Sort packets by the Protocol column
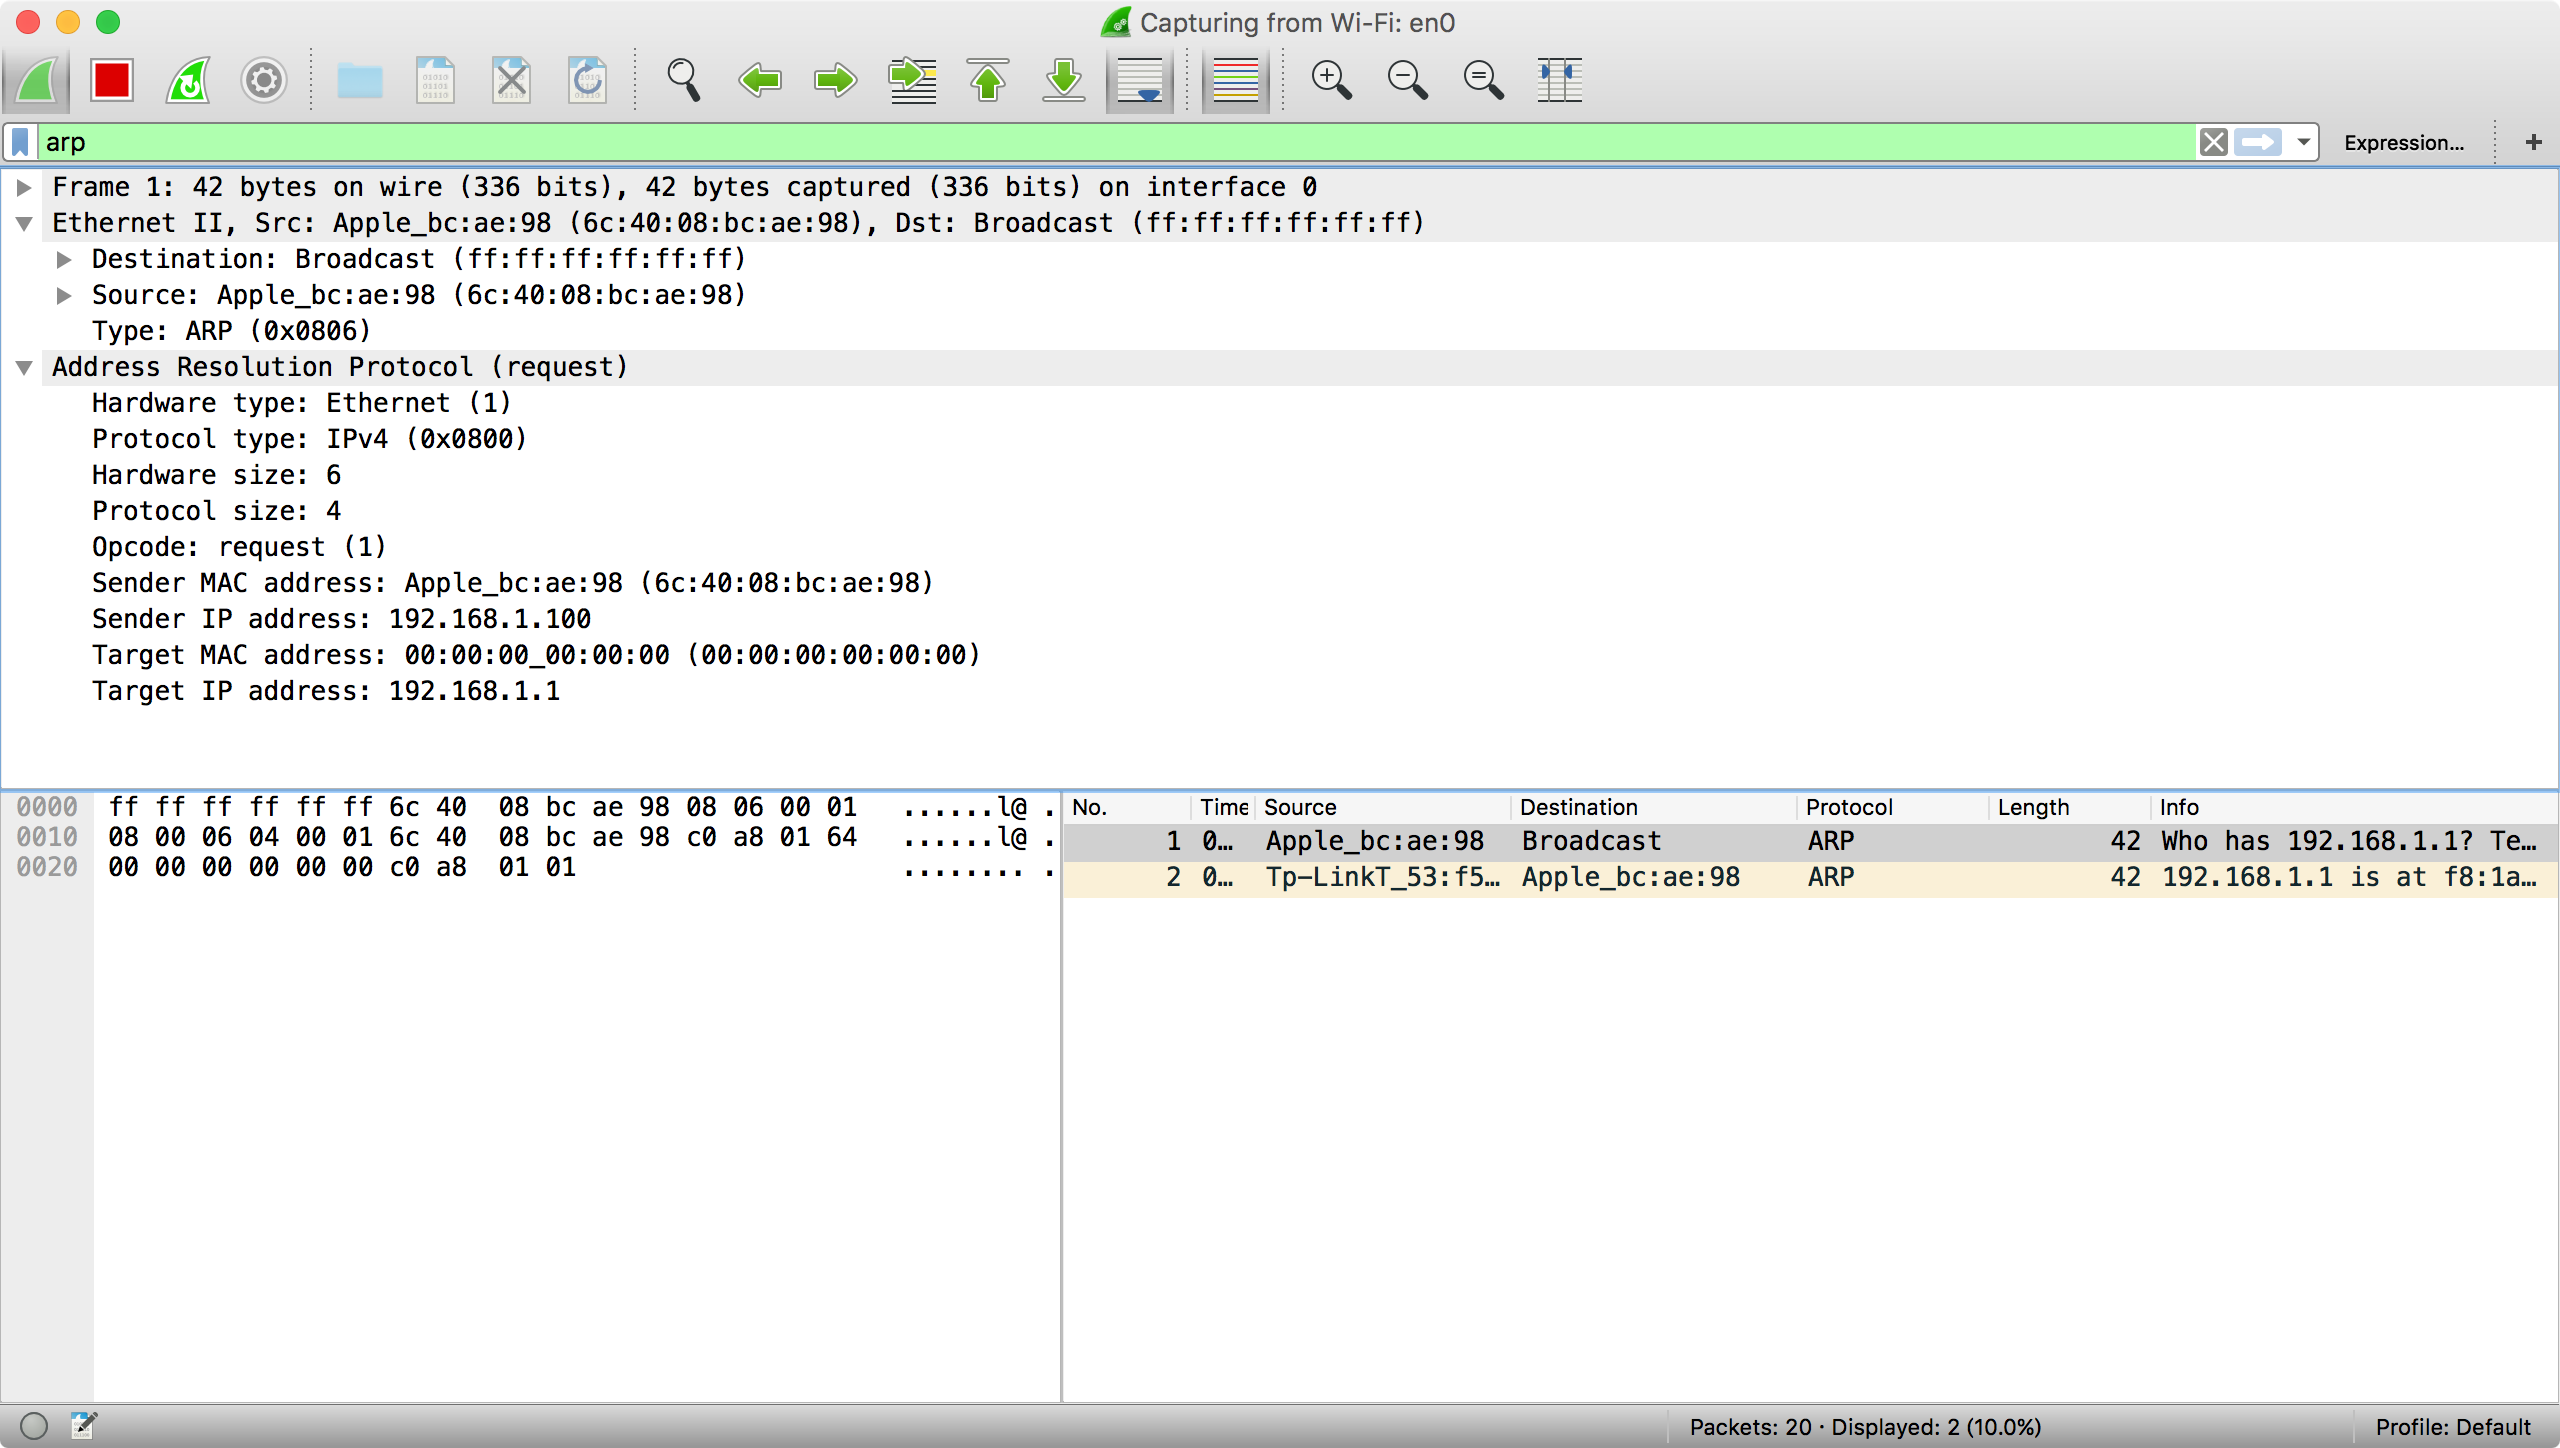 pyautogui.click(x=1848, y=807)
